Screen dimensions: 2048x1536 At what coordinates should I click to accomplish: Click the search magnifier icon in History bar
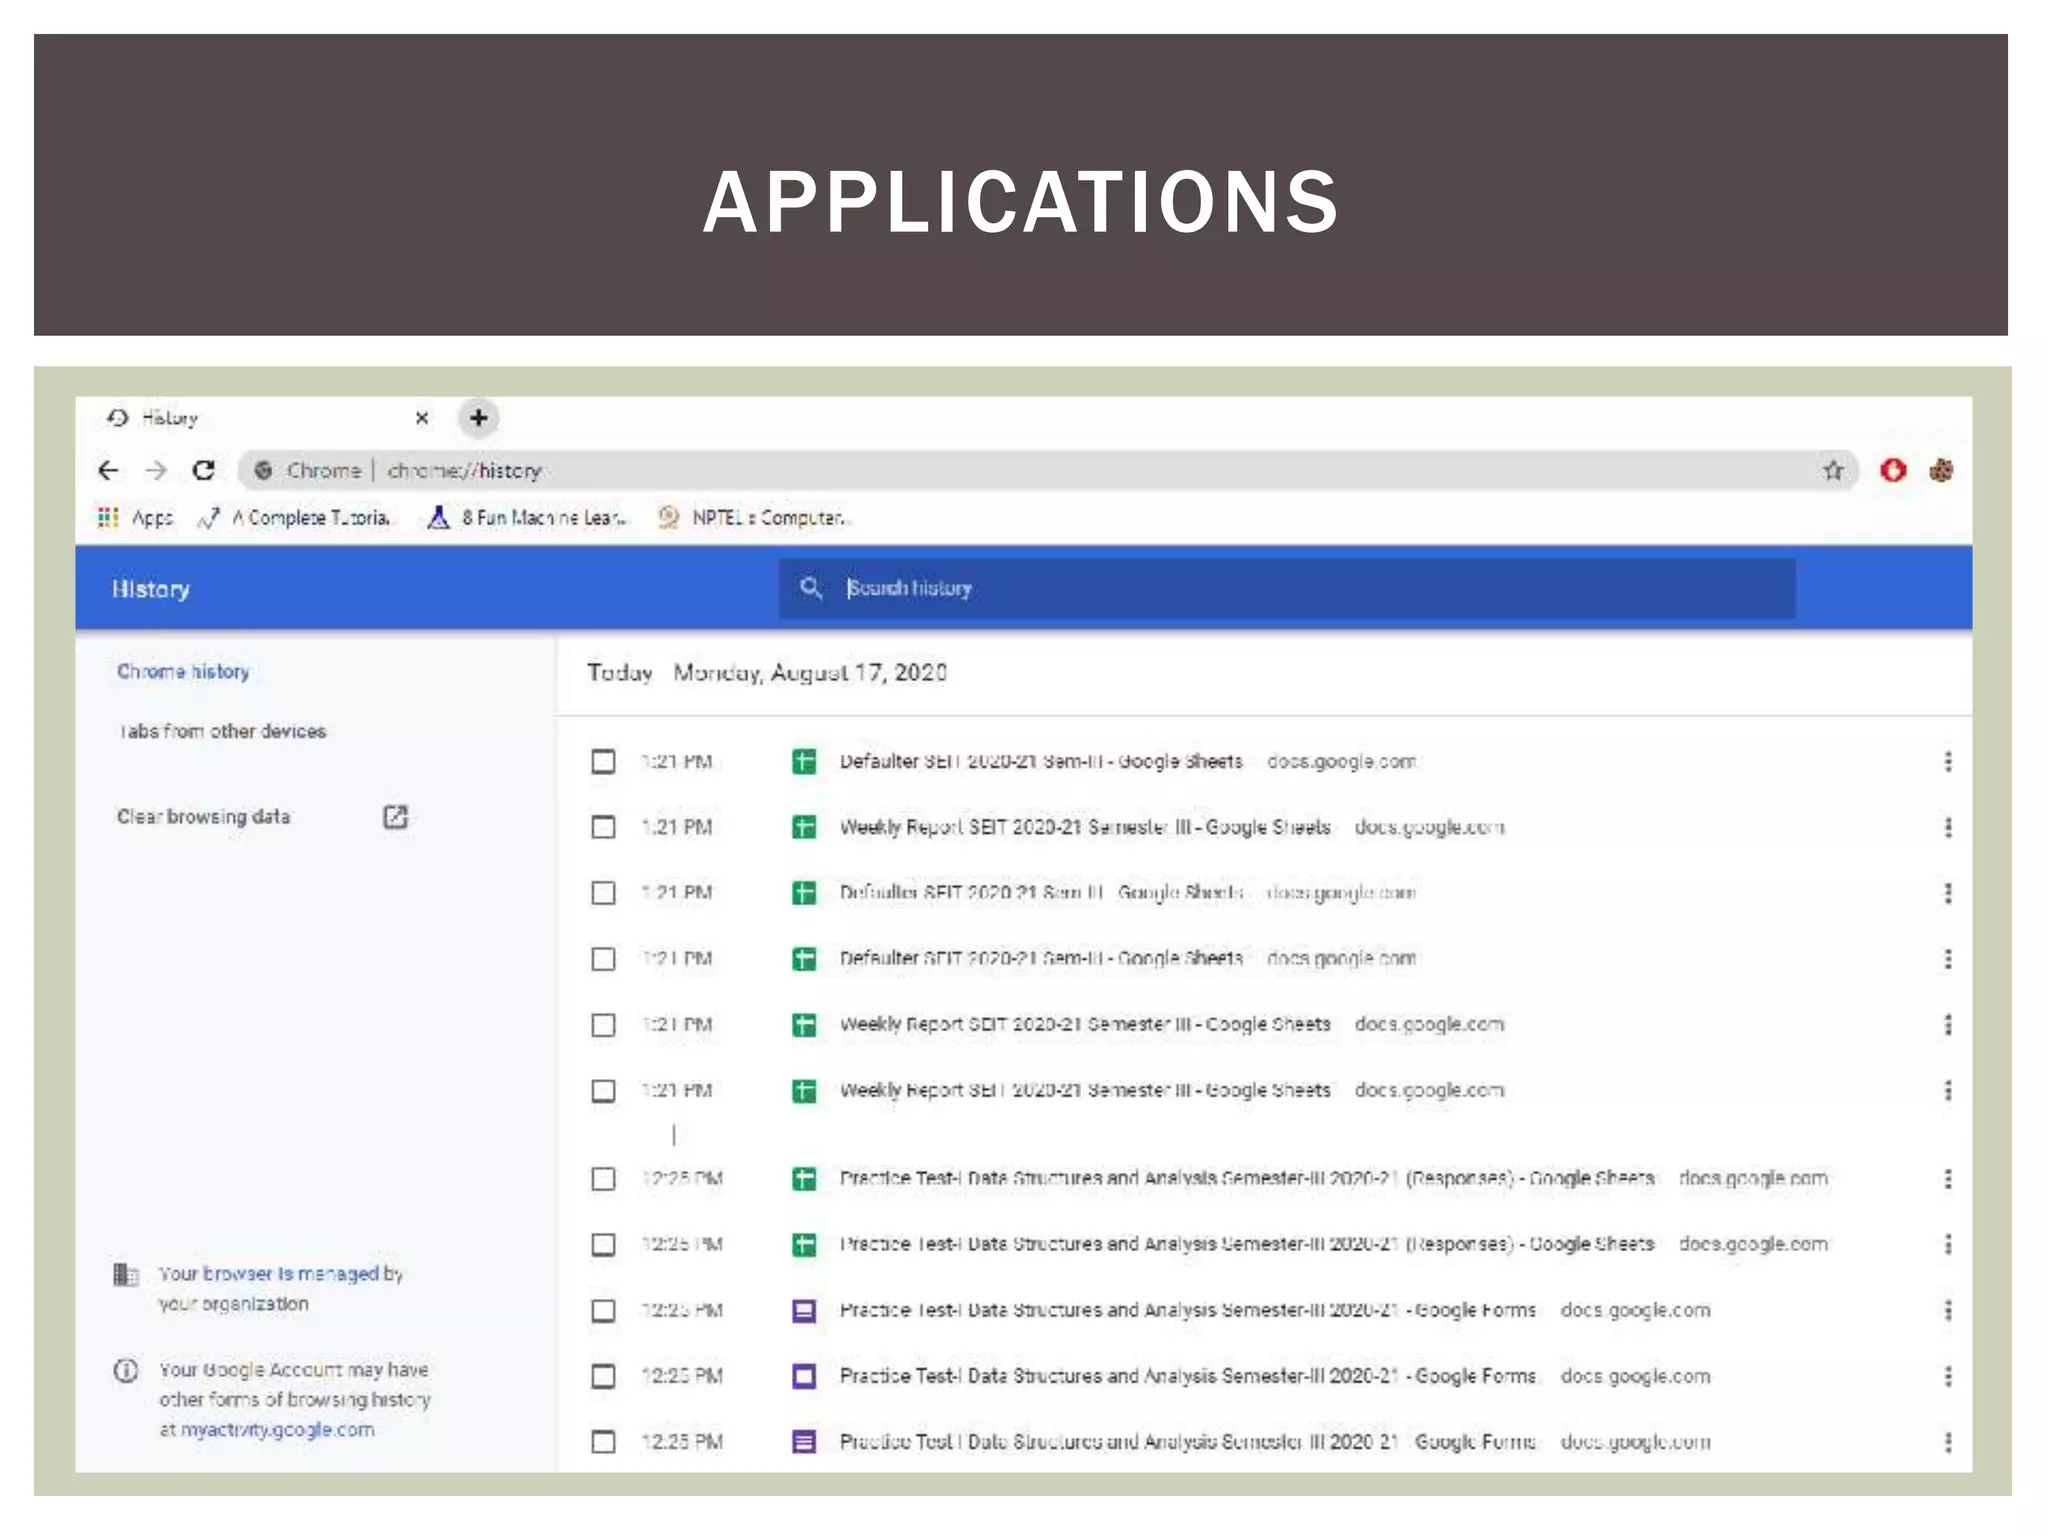click(811, 588)
